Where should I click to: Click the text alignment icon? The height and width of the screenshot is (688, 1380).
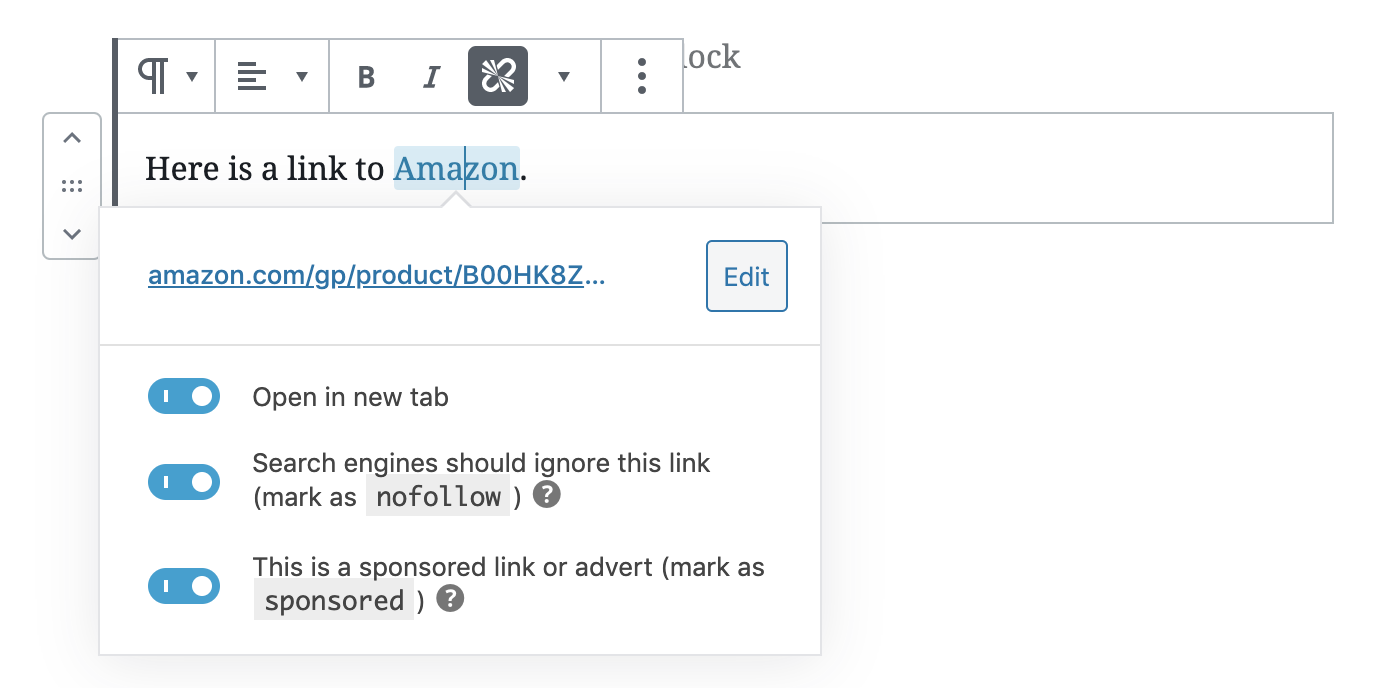(x=252, y=77)
